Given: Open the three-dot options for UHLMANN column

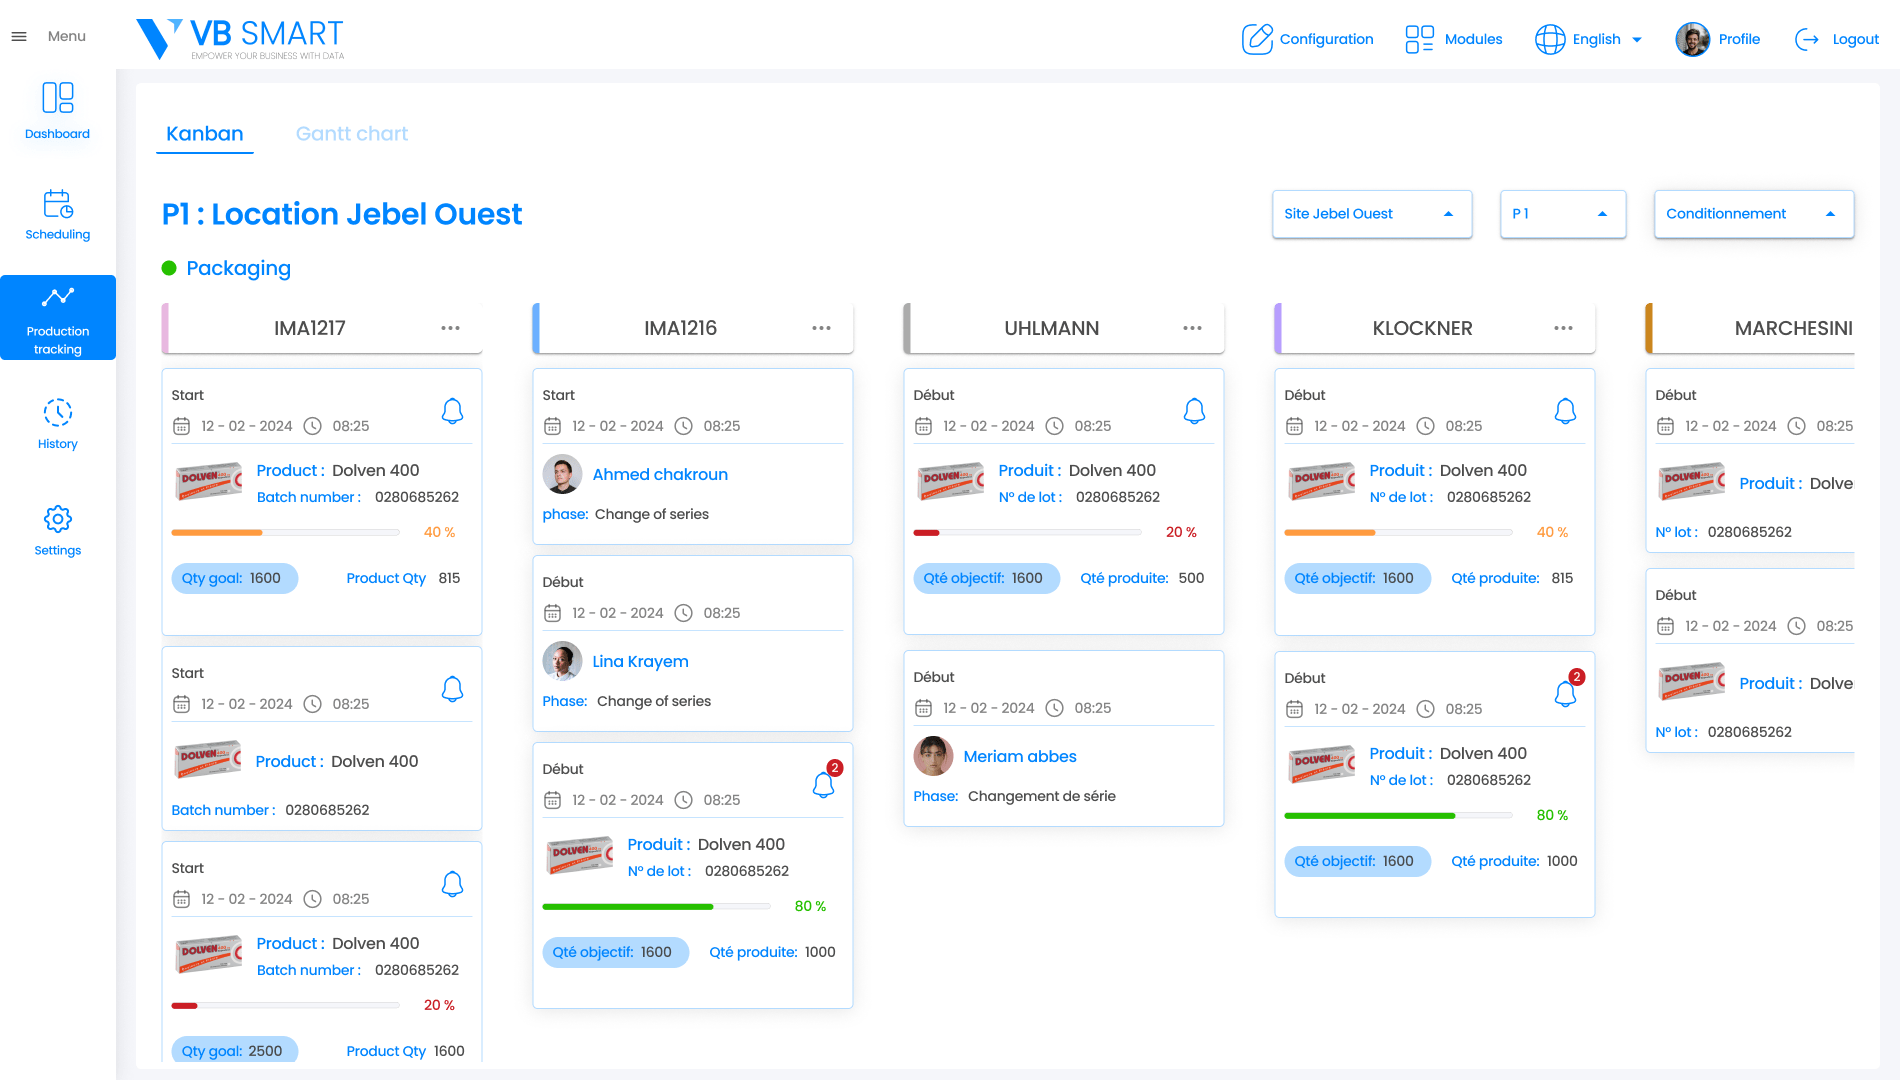Looking at the screenshot, I should click(x=1192, y=328).
